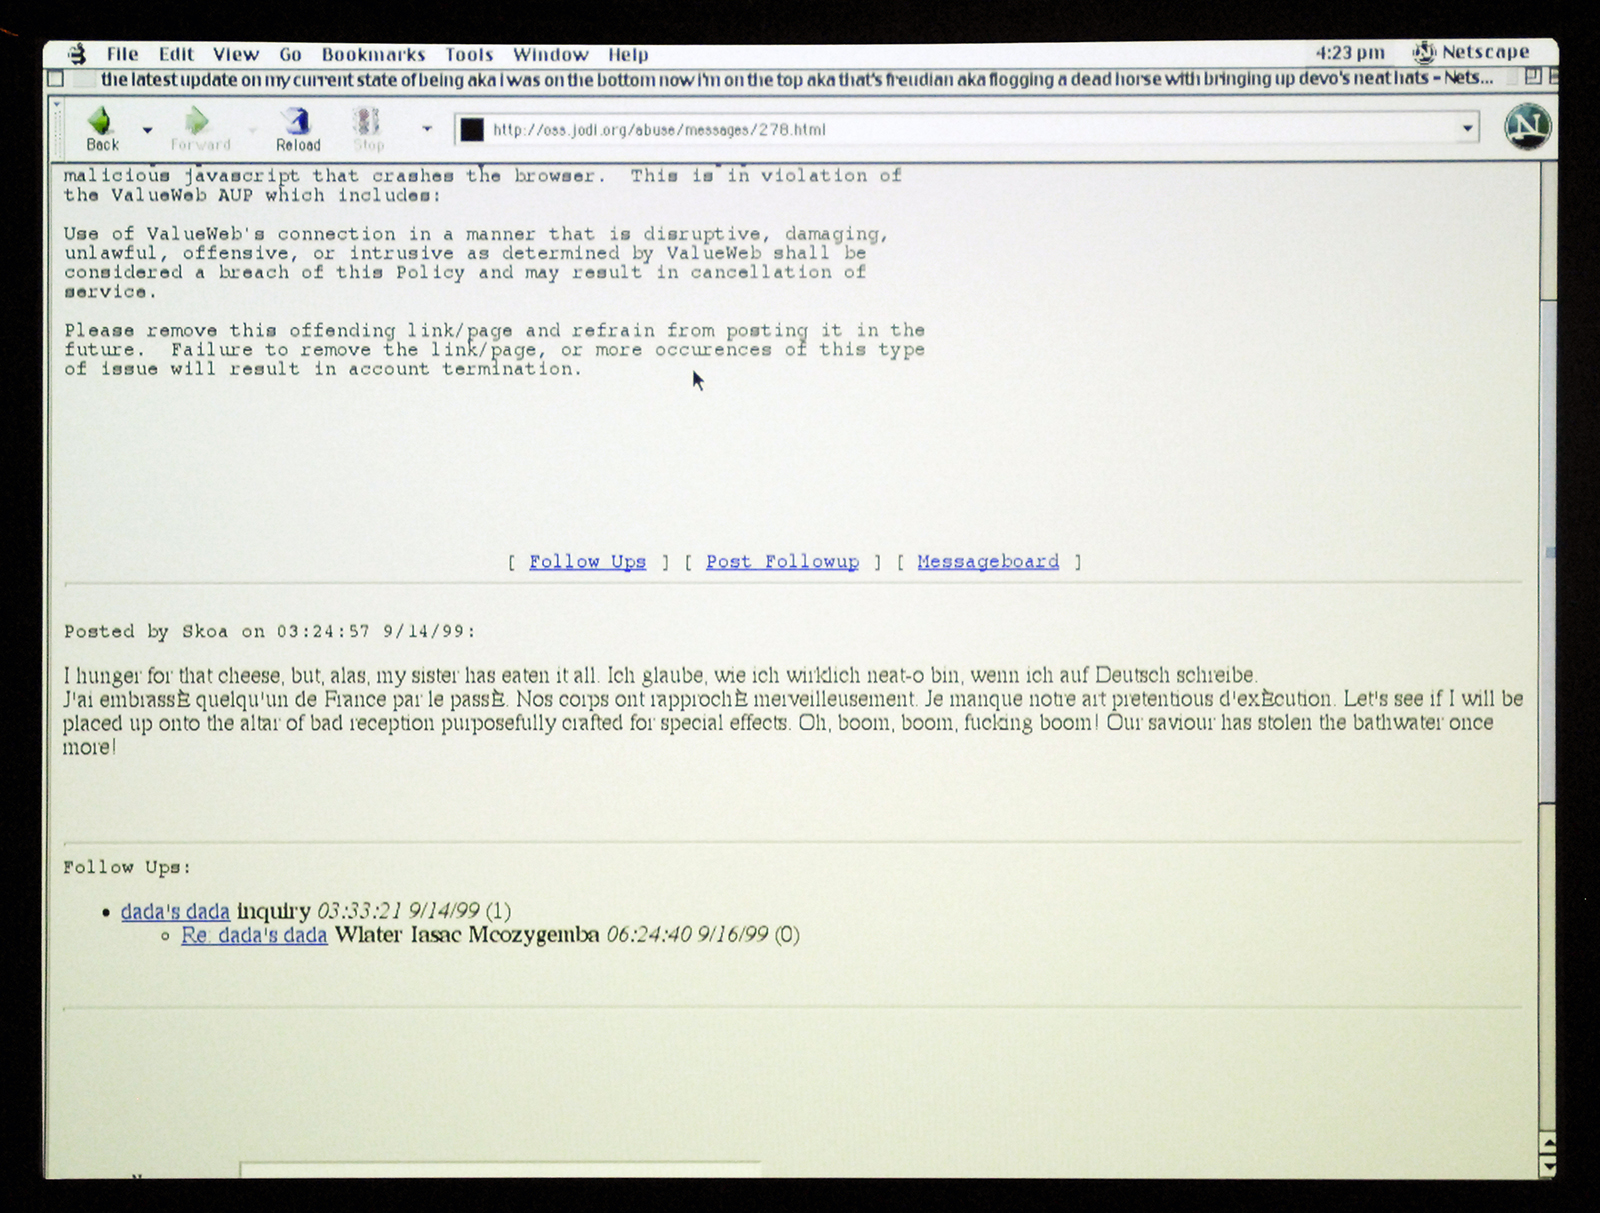Click the scroll down arrow
Image resolution: width=1600 pixels, height=1213 pixels.
click(1548, 1167)
